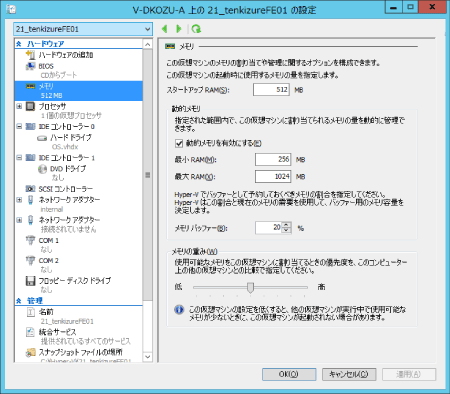Select the SCSI コントローラー label
The width and height of the screenshot is (450, 394).
[66, 189]
